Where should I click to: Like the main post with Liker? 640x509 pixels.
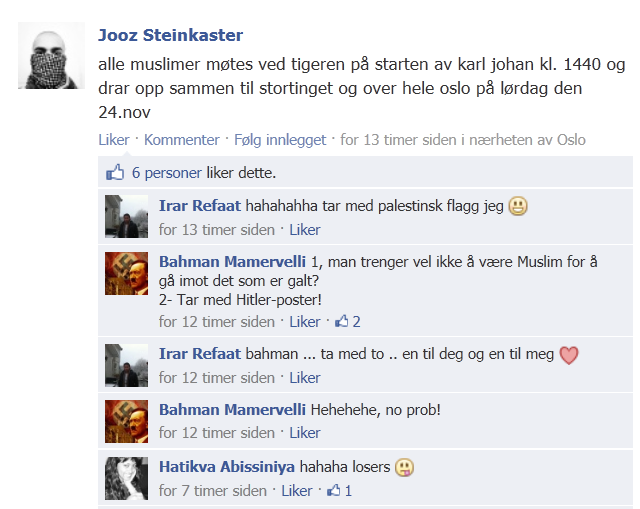[x=114, y=140]
